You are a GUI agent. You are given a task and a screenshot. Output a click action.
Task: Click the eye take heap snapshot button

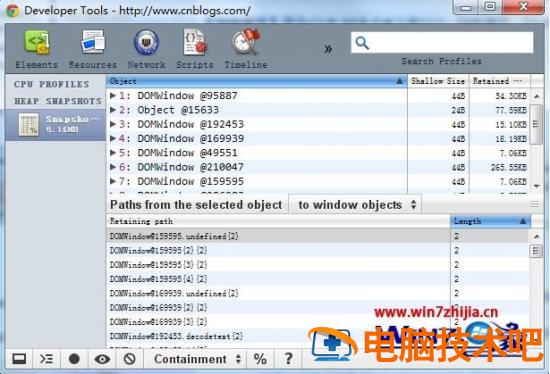(x=102, y=359)
